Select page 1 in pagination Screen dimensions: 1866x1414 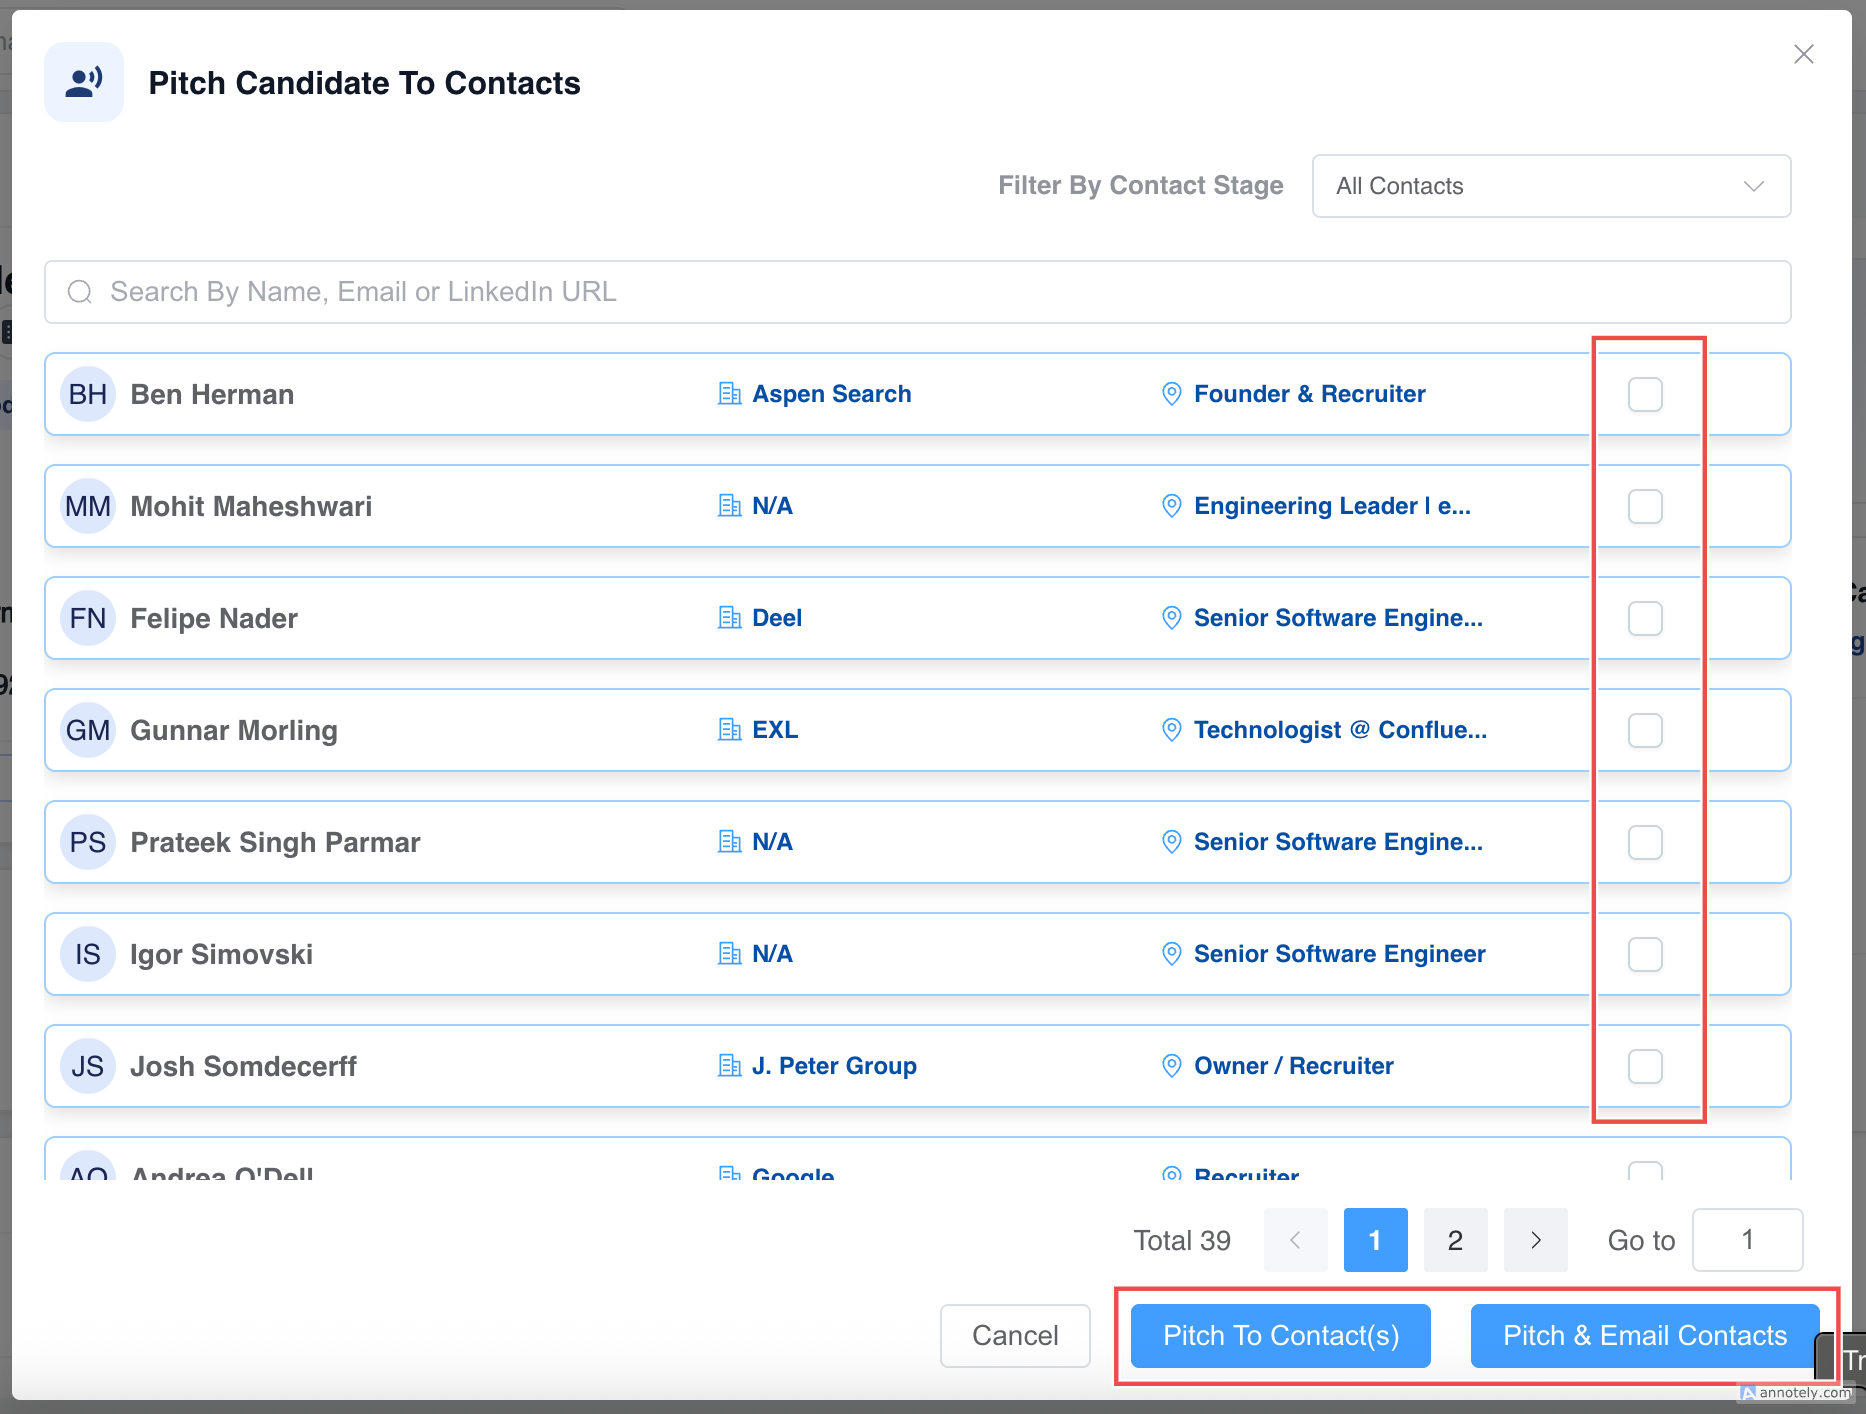[1375, 1240]
